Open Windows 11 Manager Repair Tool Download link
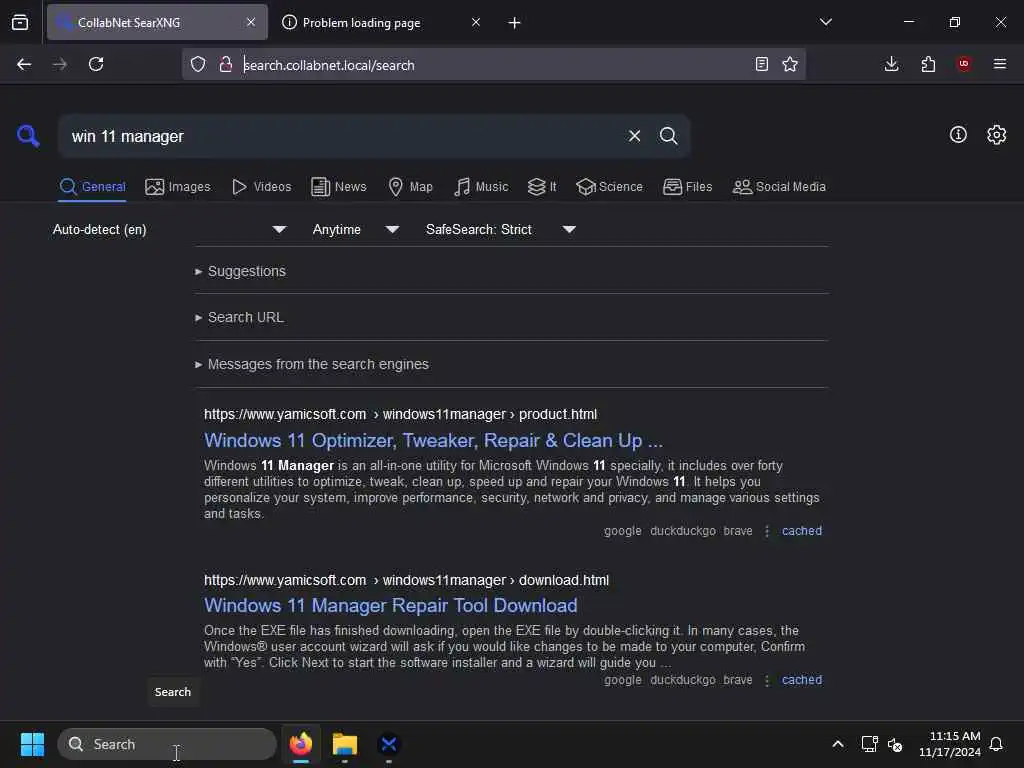 (391, 605)
